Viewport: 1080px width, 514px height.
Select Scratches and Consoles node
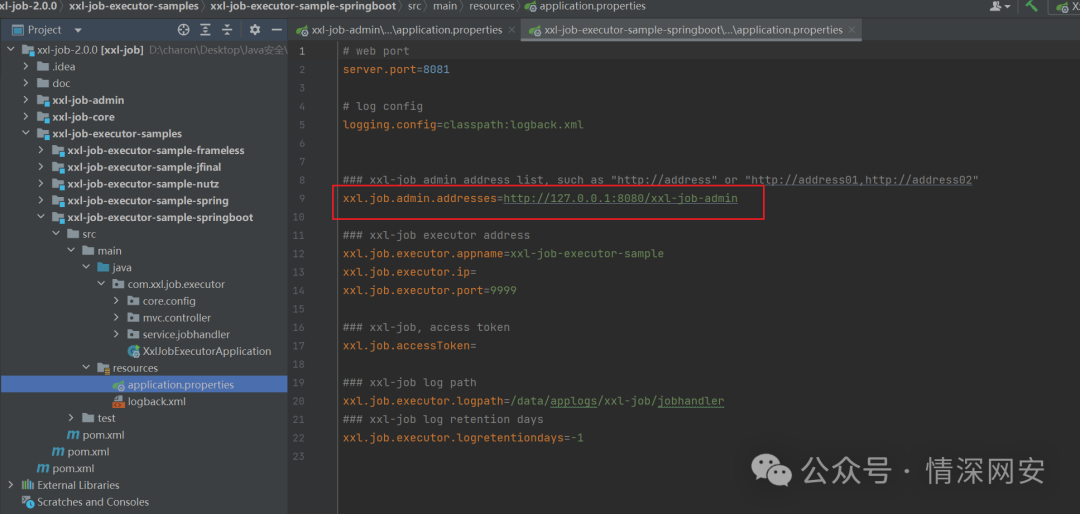pos(93,502)
